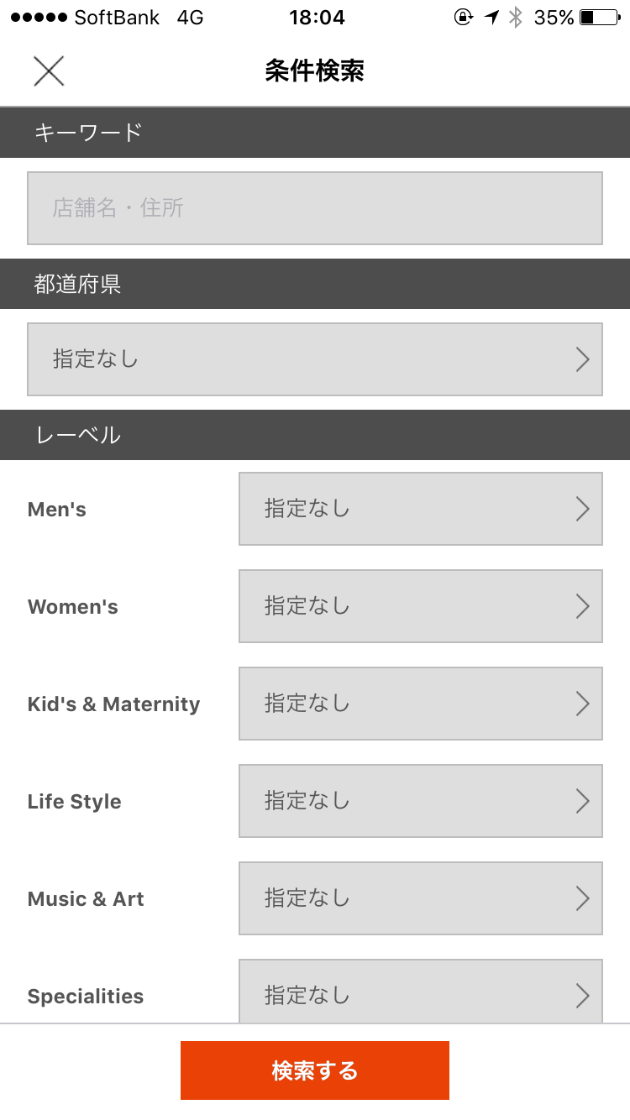
Task: Open the Life Style label dropdown
Action: (x=420, y=801)
